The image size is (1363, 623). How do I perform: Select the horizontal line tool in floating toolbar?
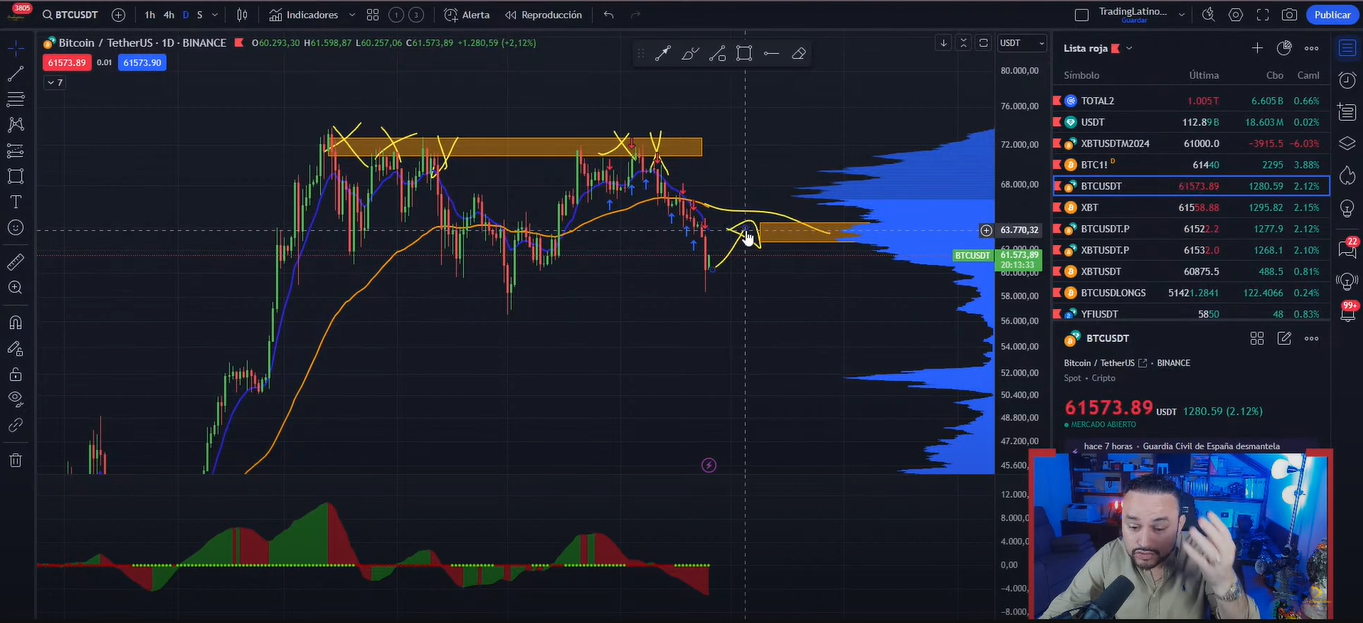click(771, 54)
